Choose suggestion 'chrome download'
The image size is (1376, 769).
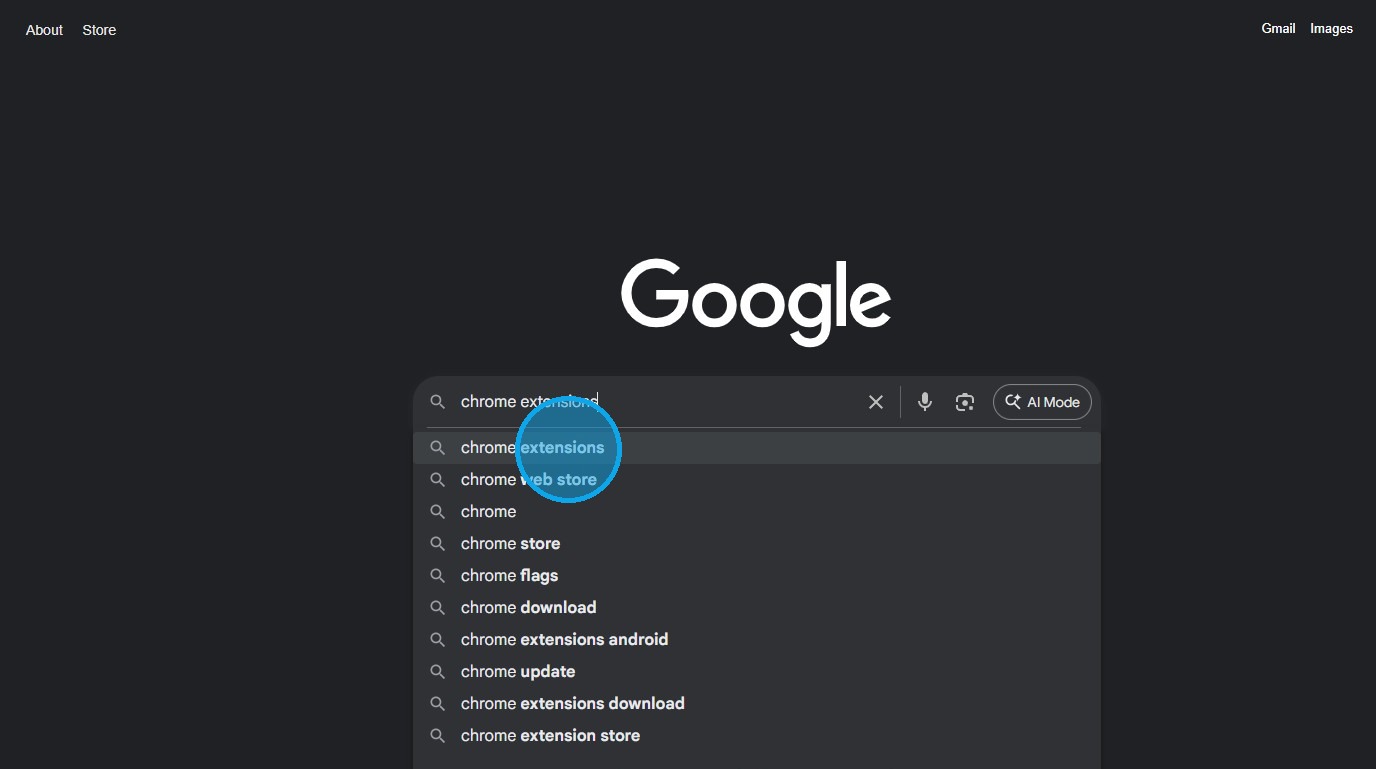click(x=757, y=608)
